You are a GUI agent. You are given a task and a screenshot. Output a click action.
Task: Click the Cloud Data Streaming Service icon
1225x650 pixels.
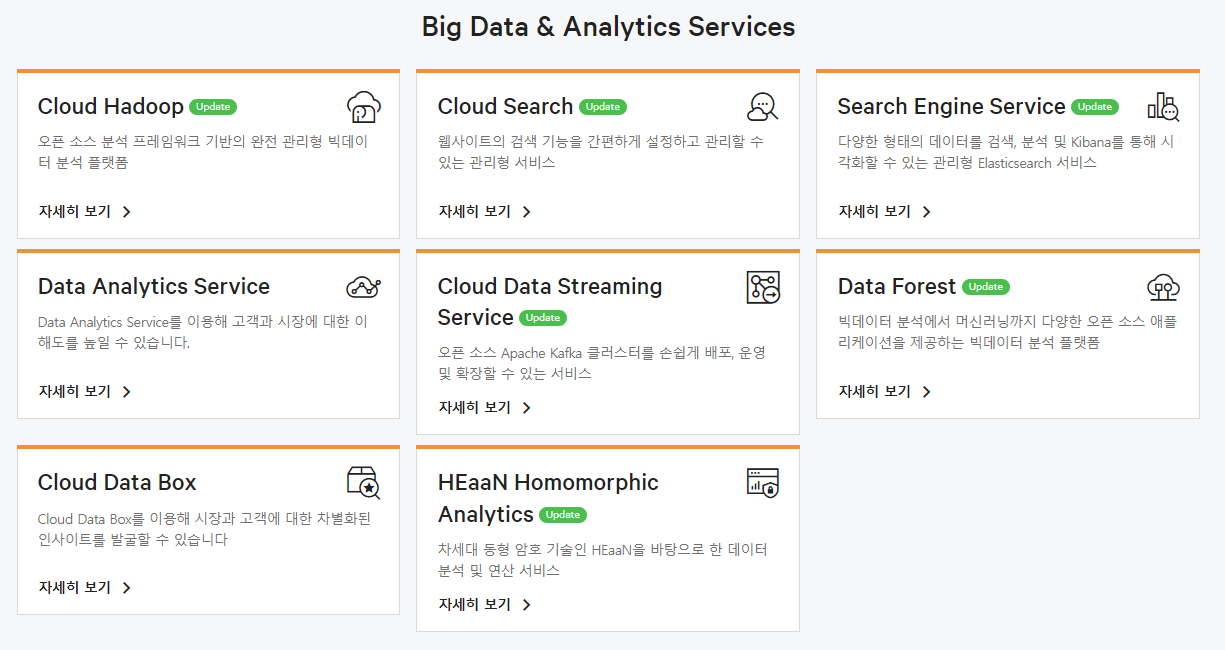(x=763, y=287)
